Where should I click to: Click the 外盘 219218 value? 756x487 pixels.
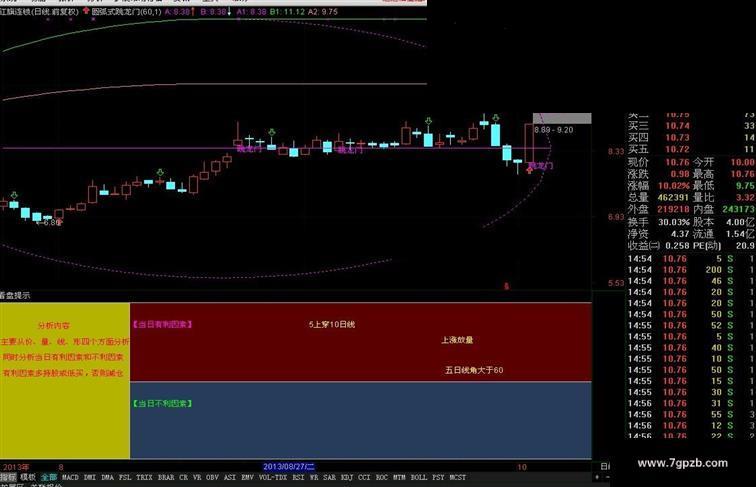click(673, 209)
